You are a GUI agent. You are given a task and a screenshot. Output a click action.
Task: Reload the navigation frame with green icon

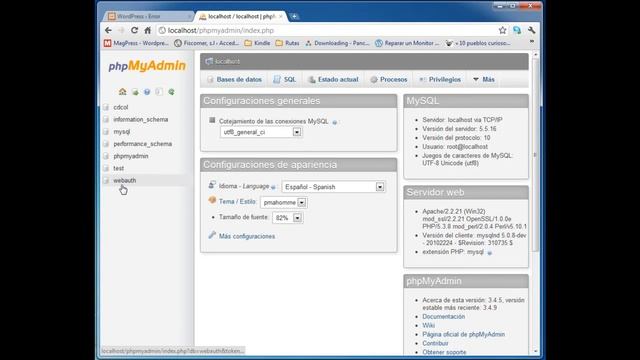[x=171, y=92]
